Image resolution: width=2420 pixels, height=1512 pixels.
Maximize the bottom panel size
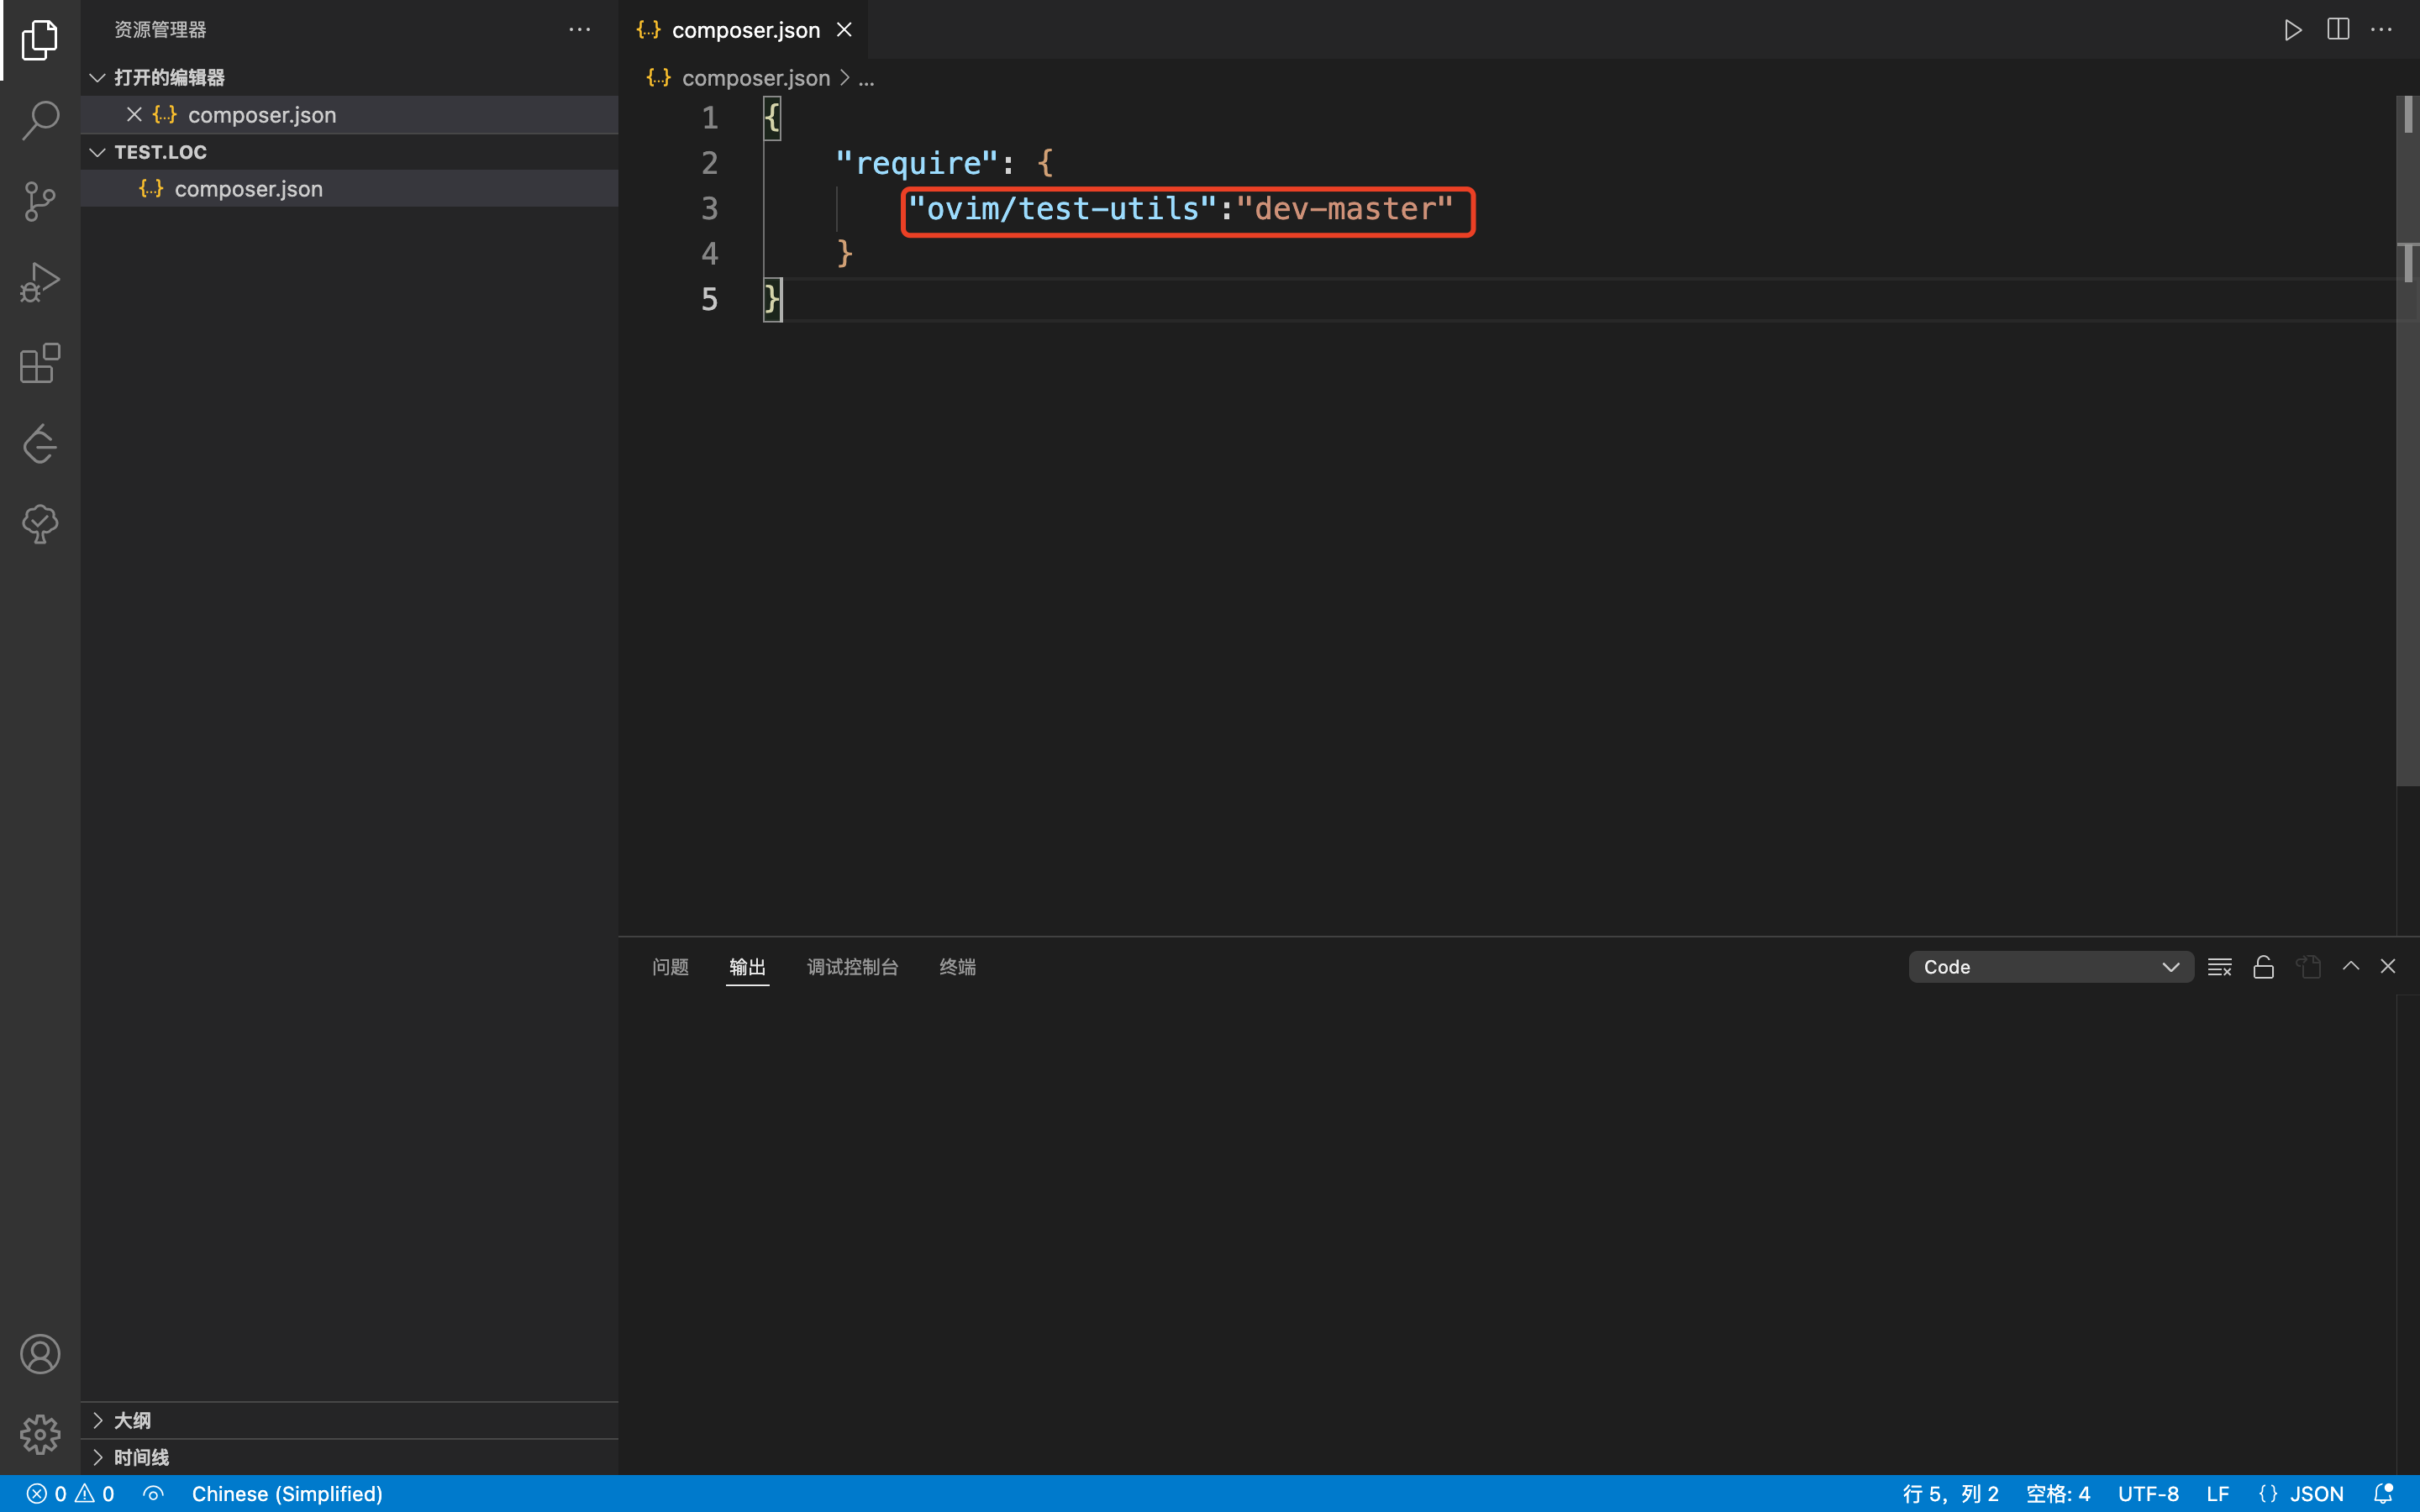point(2350,967)
